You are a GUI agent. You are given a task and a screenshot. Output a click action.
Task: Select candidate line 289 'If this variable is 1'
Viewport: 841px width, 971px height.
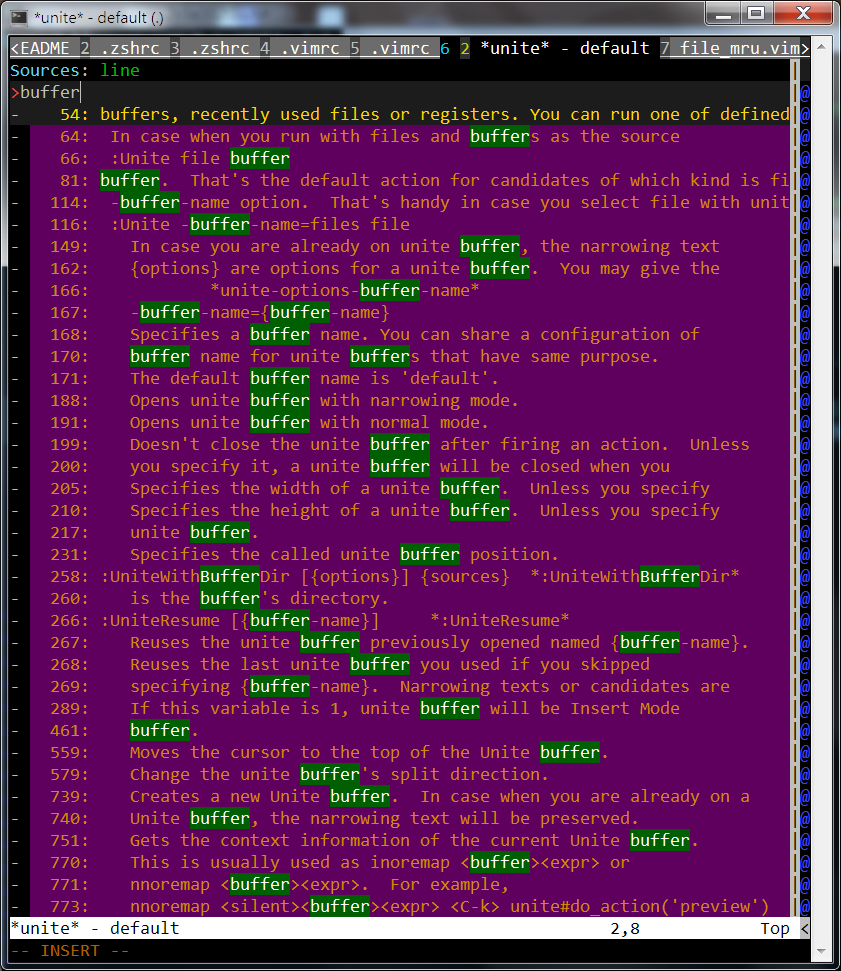coord(400,708)
